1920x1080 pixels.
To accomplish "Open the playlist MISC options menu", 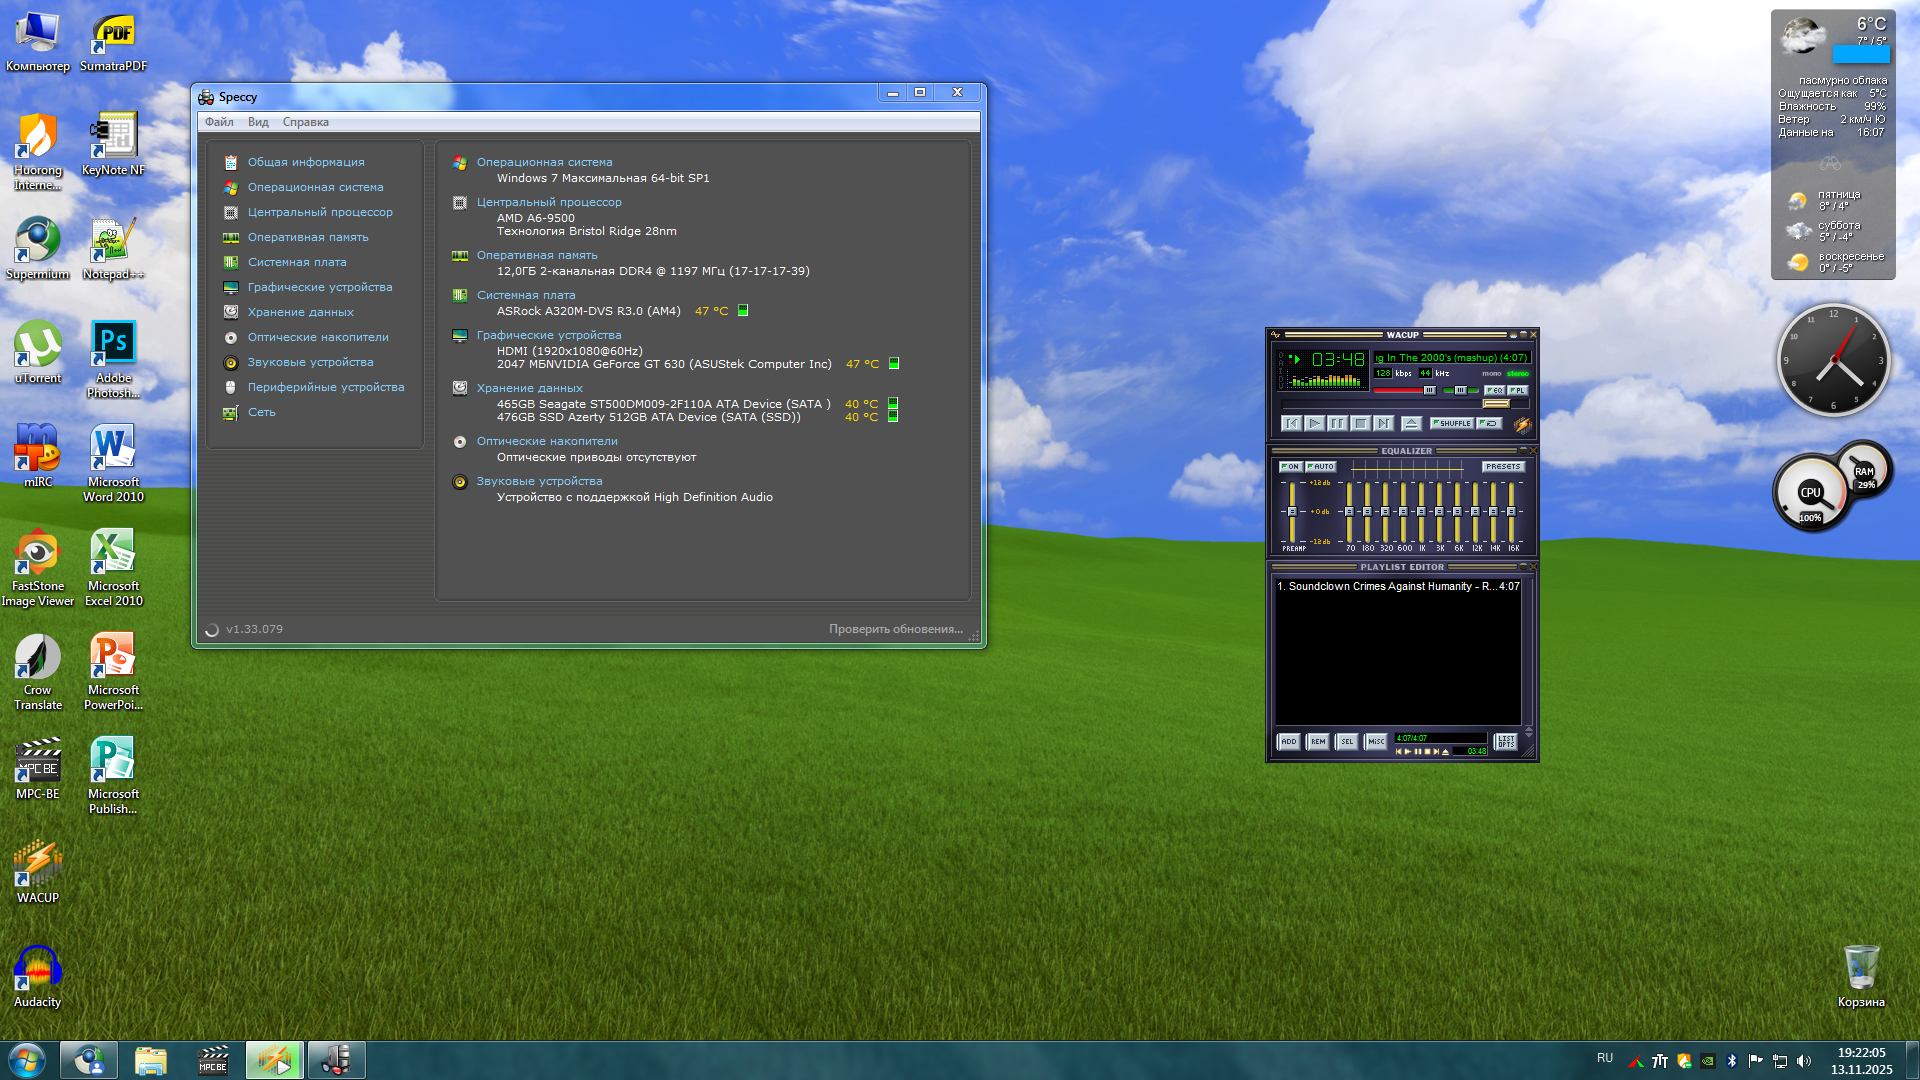I will (x=1376, y=742).
